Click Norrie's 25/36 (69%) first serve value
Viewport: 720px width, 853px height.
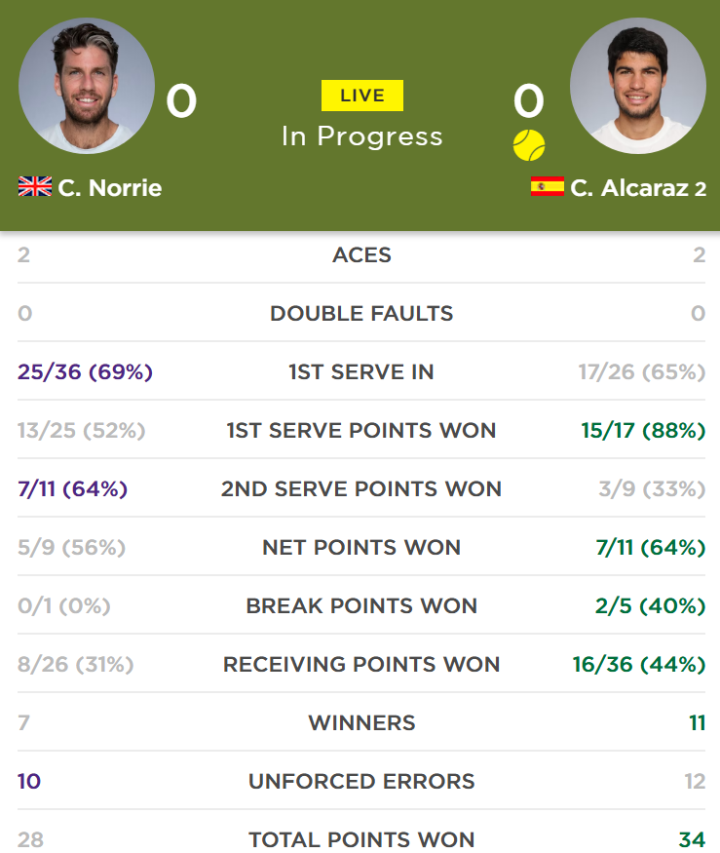click(x=85, y=372)
